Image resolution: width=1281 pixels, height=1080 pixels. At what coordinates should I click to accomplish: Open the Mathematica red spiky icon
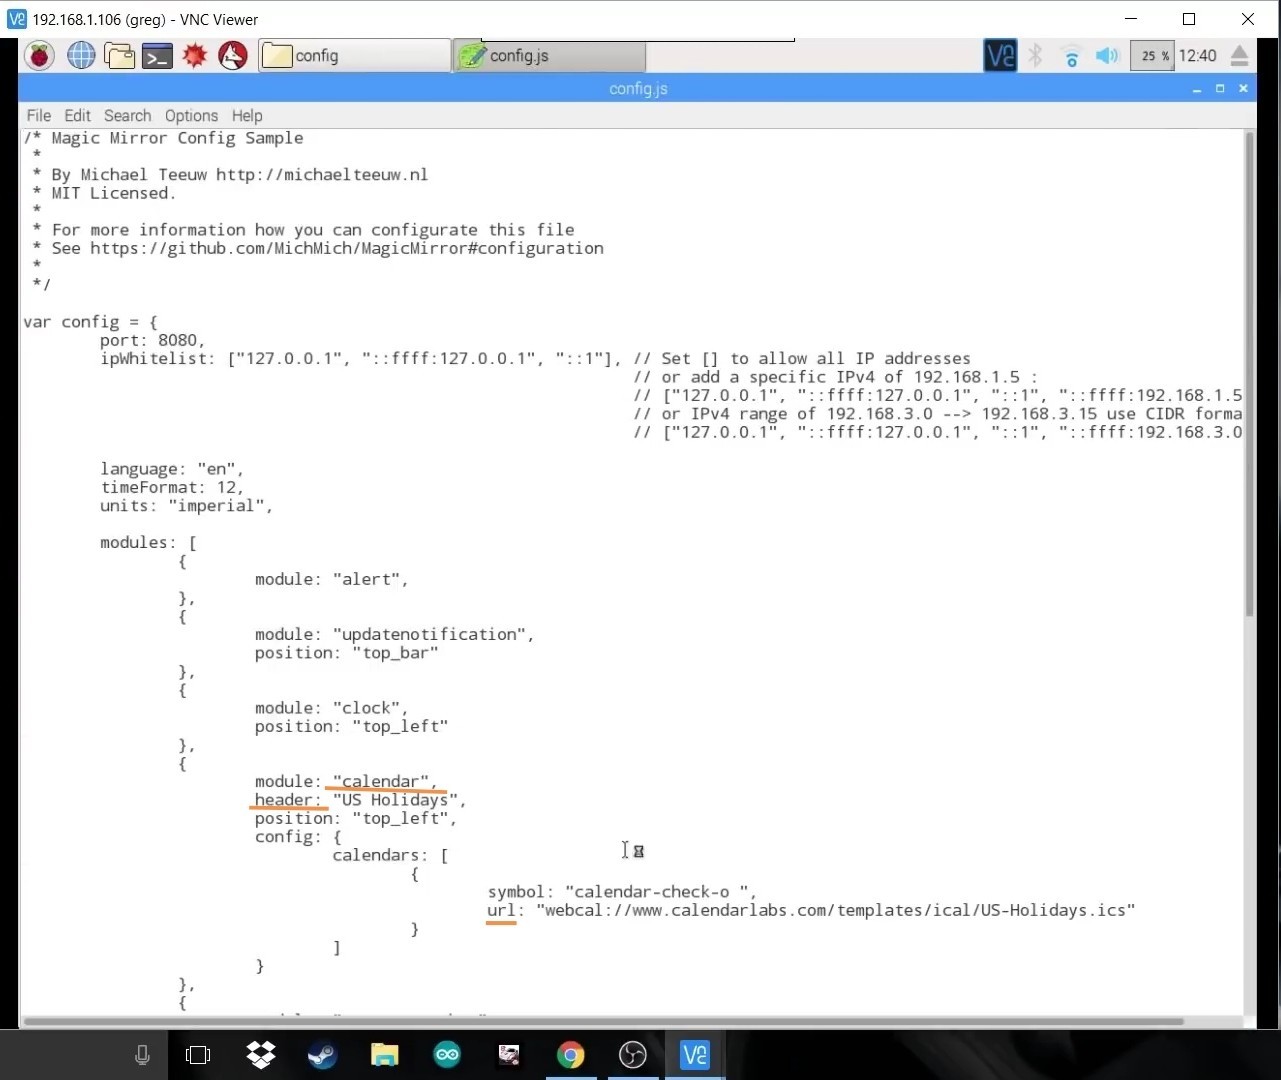point(195,56)
